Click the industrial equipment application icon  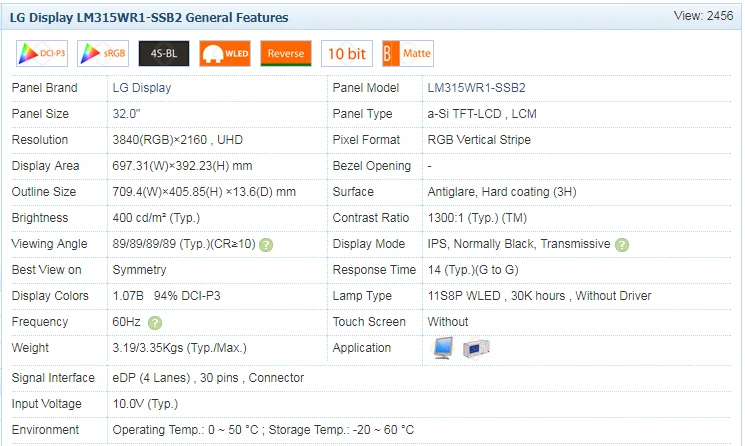coord(477,349)
